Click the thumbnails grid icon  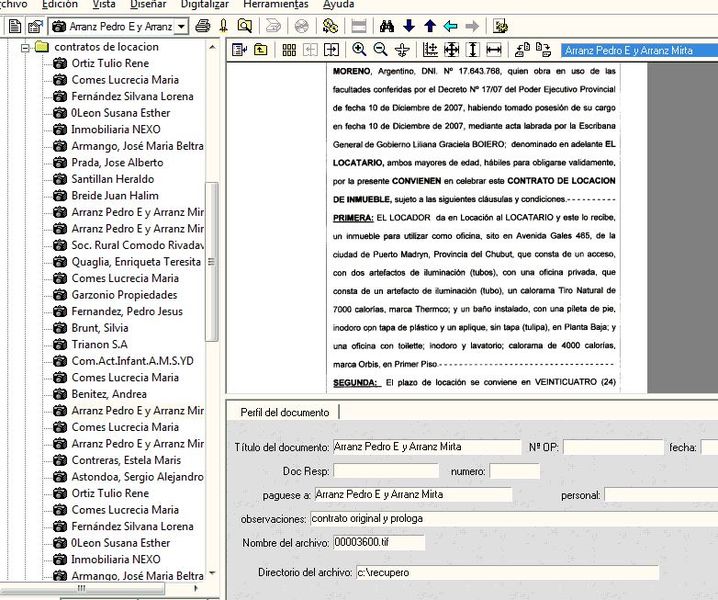(x=289, y=49)
